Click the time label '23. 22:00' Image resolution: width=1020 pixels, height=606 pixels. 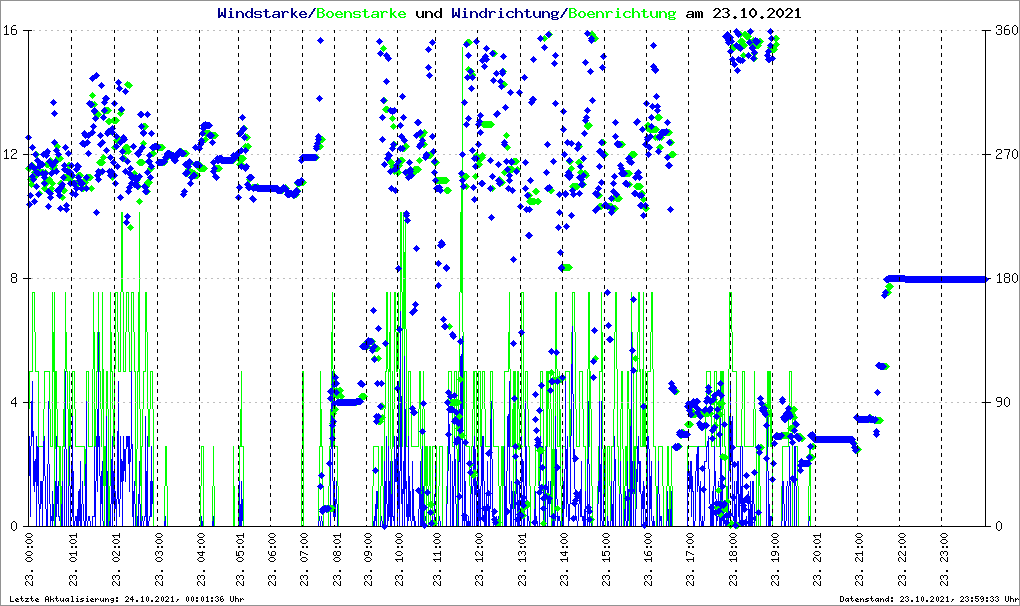(902, 559)
